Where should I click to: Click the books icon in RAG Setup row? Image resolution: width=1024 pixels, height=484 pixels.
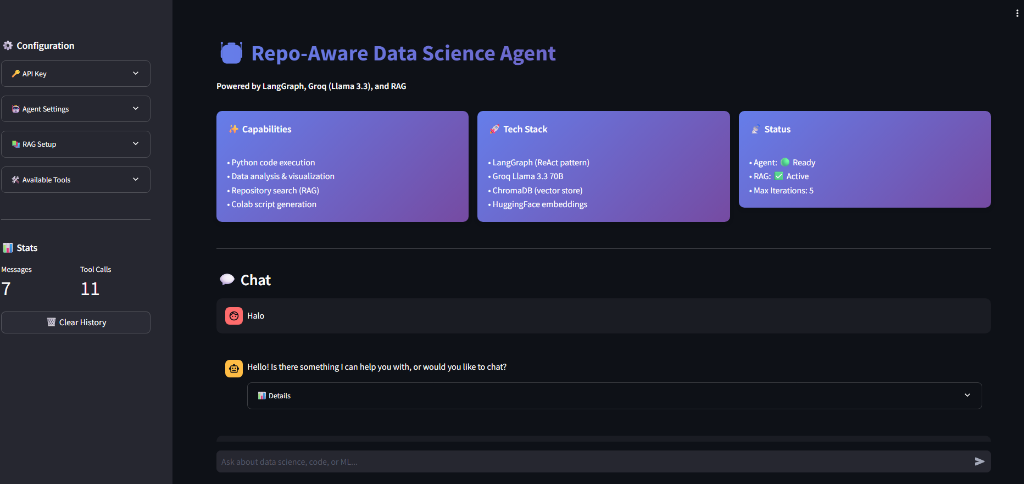pos(16,144)
